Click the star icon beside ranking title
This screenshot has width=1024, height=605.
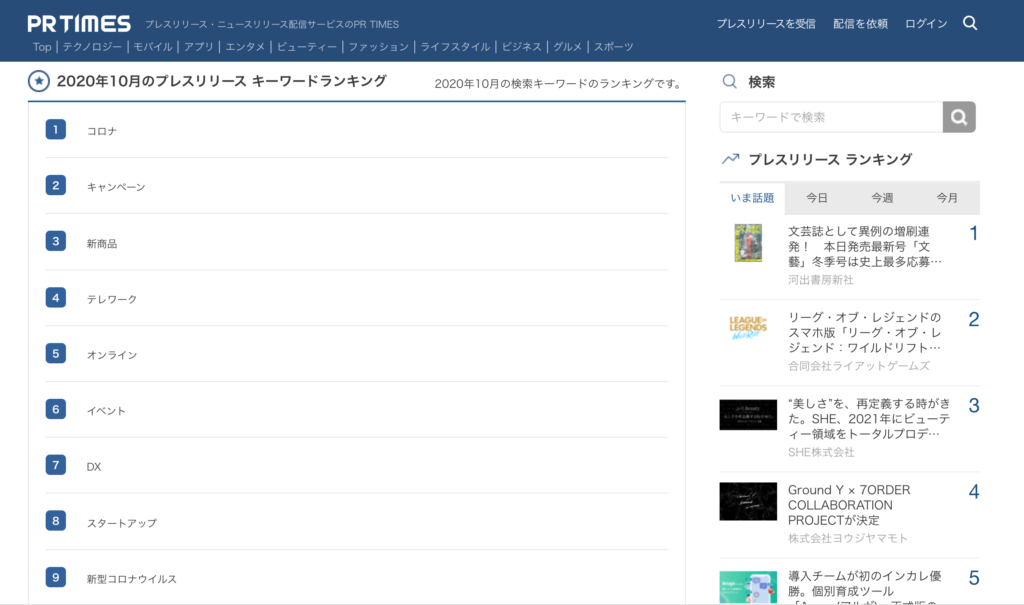coord(38,82)
